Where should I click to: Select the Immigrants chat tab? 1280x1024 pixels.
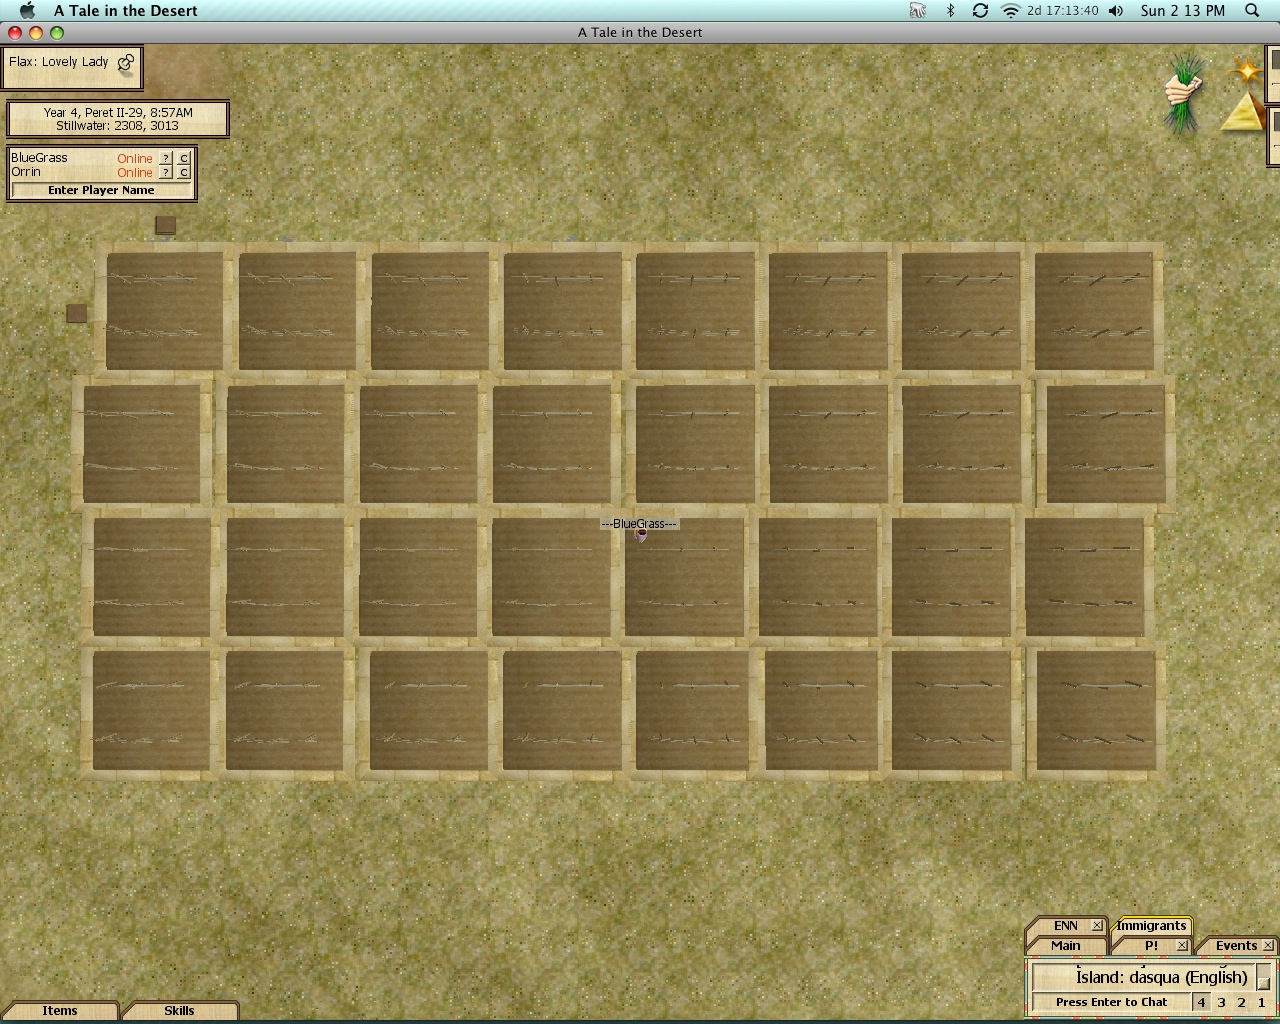tap(1151, 925)
